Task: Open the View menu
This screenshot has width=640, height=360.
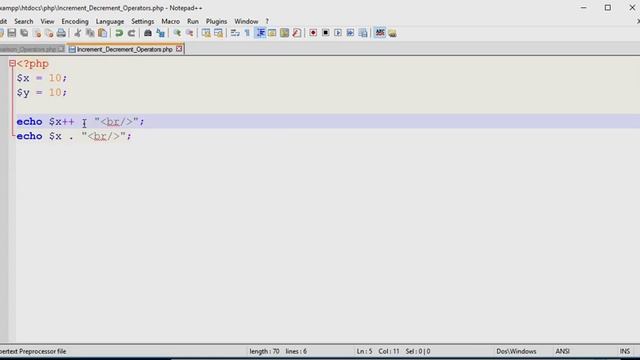Action: click(x=47, y=21)
